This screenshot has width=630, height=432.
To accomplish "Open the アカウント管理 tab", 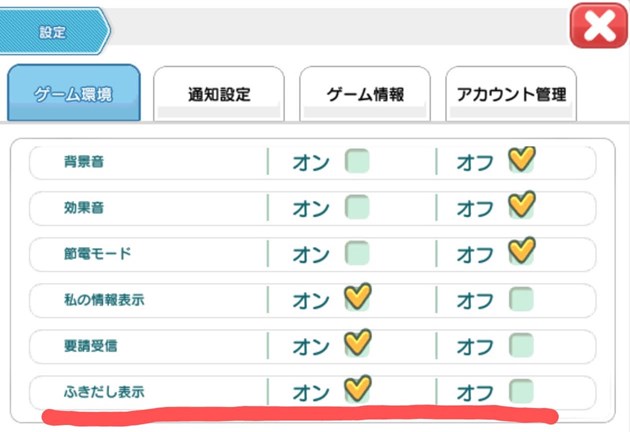I will click(x=511, y=95).
